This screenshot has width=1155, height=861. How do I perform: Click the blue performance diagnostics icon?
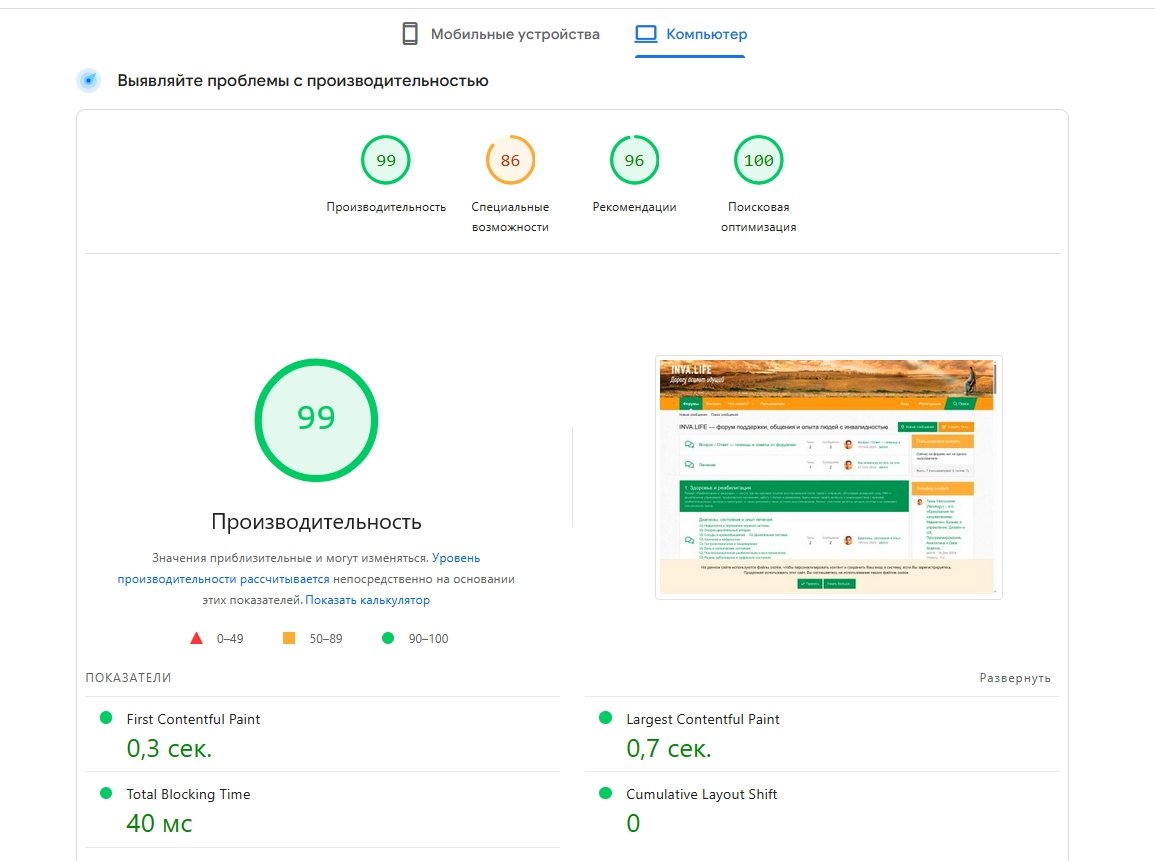89,81
